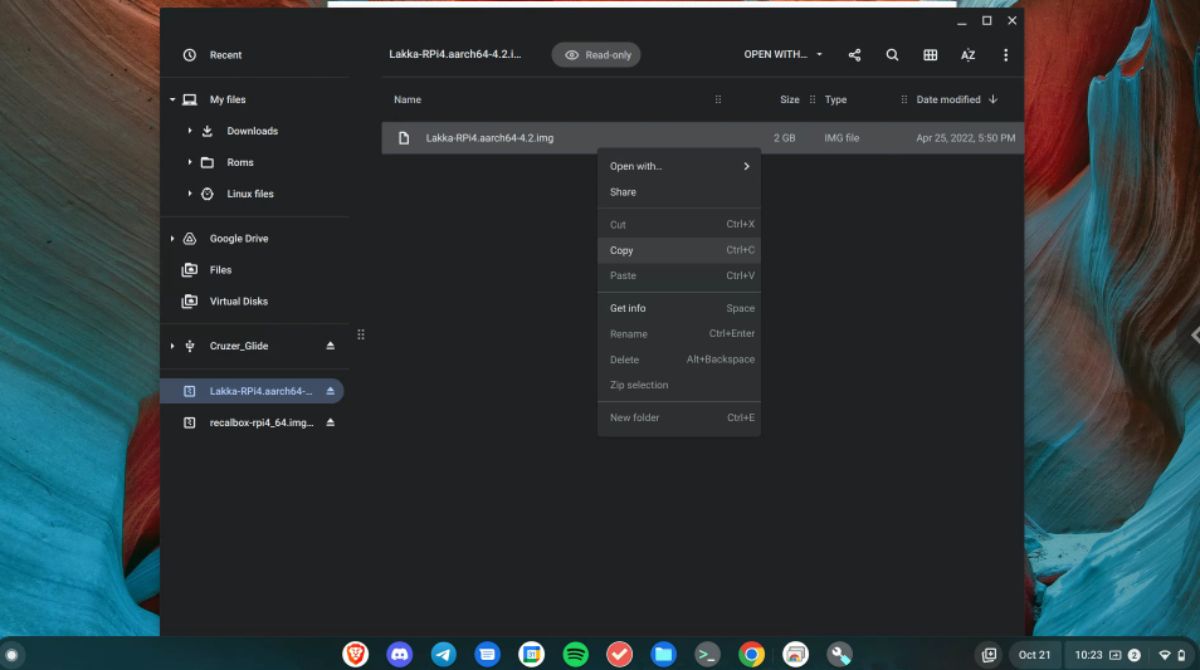Toggle the Read-only mode pill
This screenshot has width=1200, height=670.
(x=595, y=55)
